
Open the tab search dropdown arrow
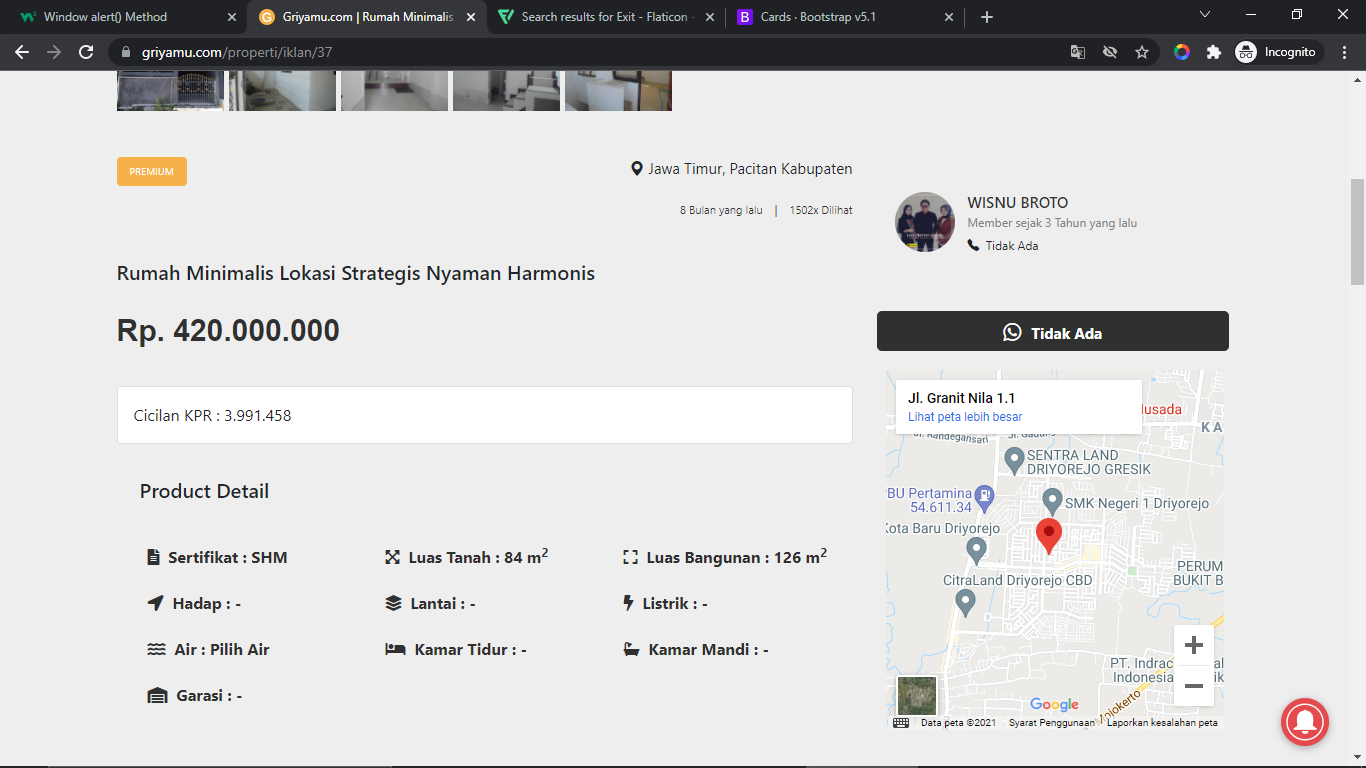pyautogui.click(x=1205, y=16)
